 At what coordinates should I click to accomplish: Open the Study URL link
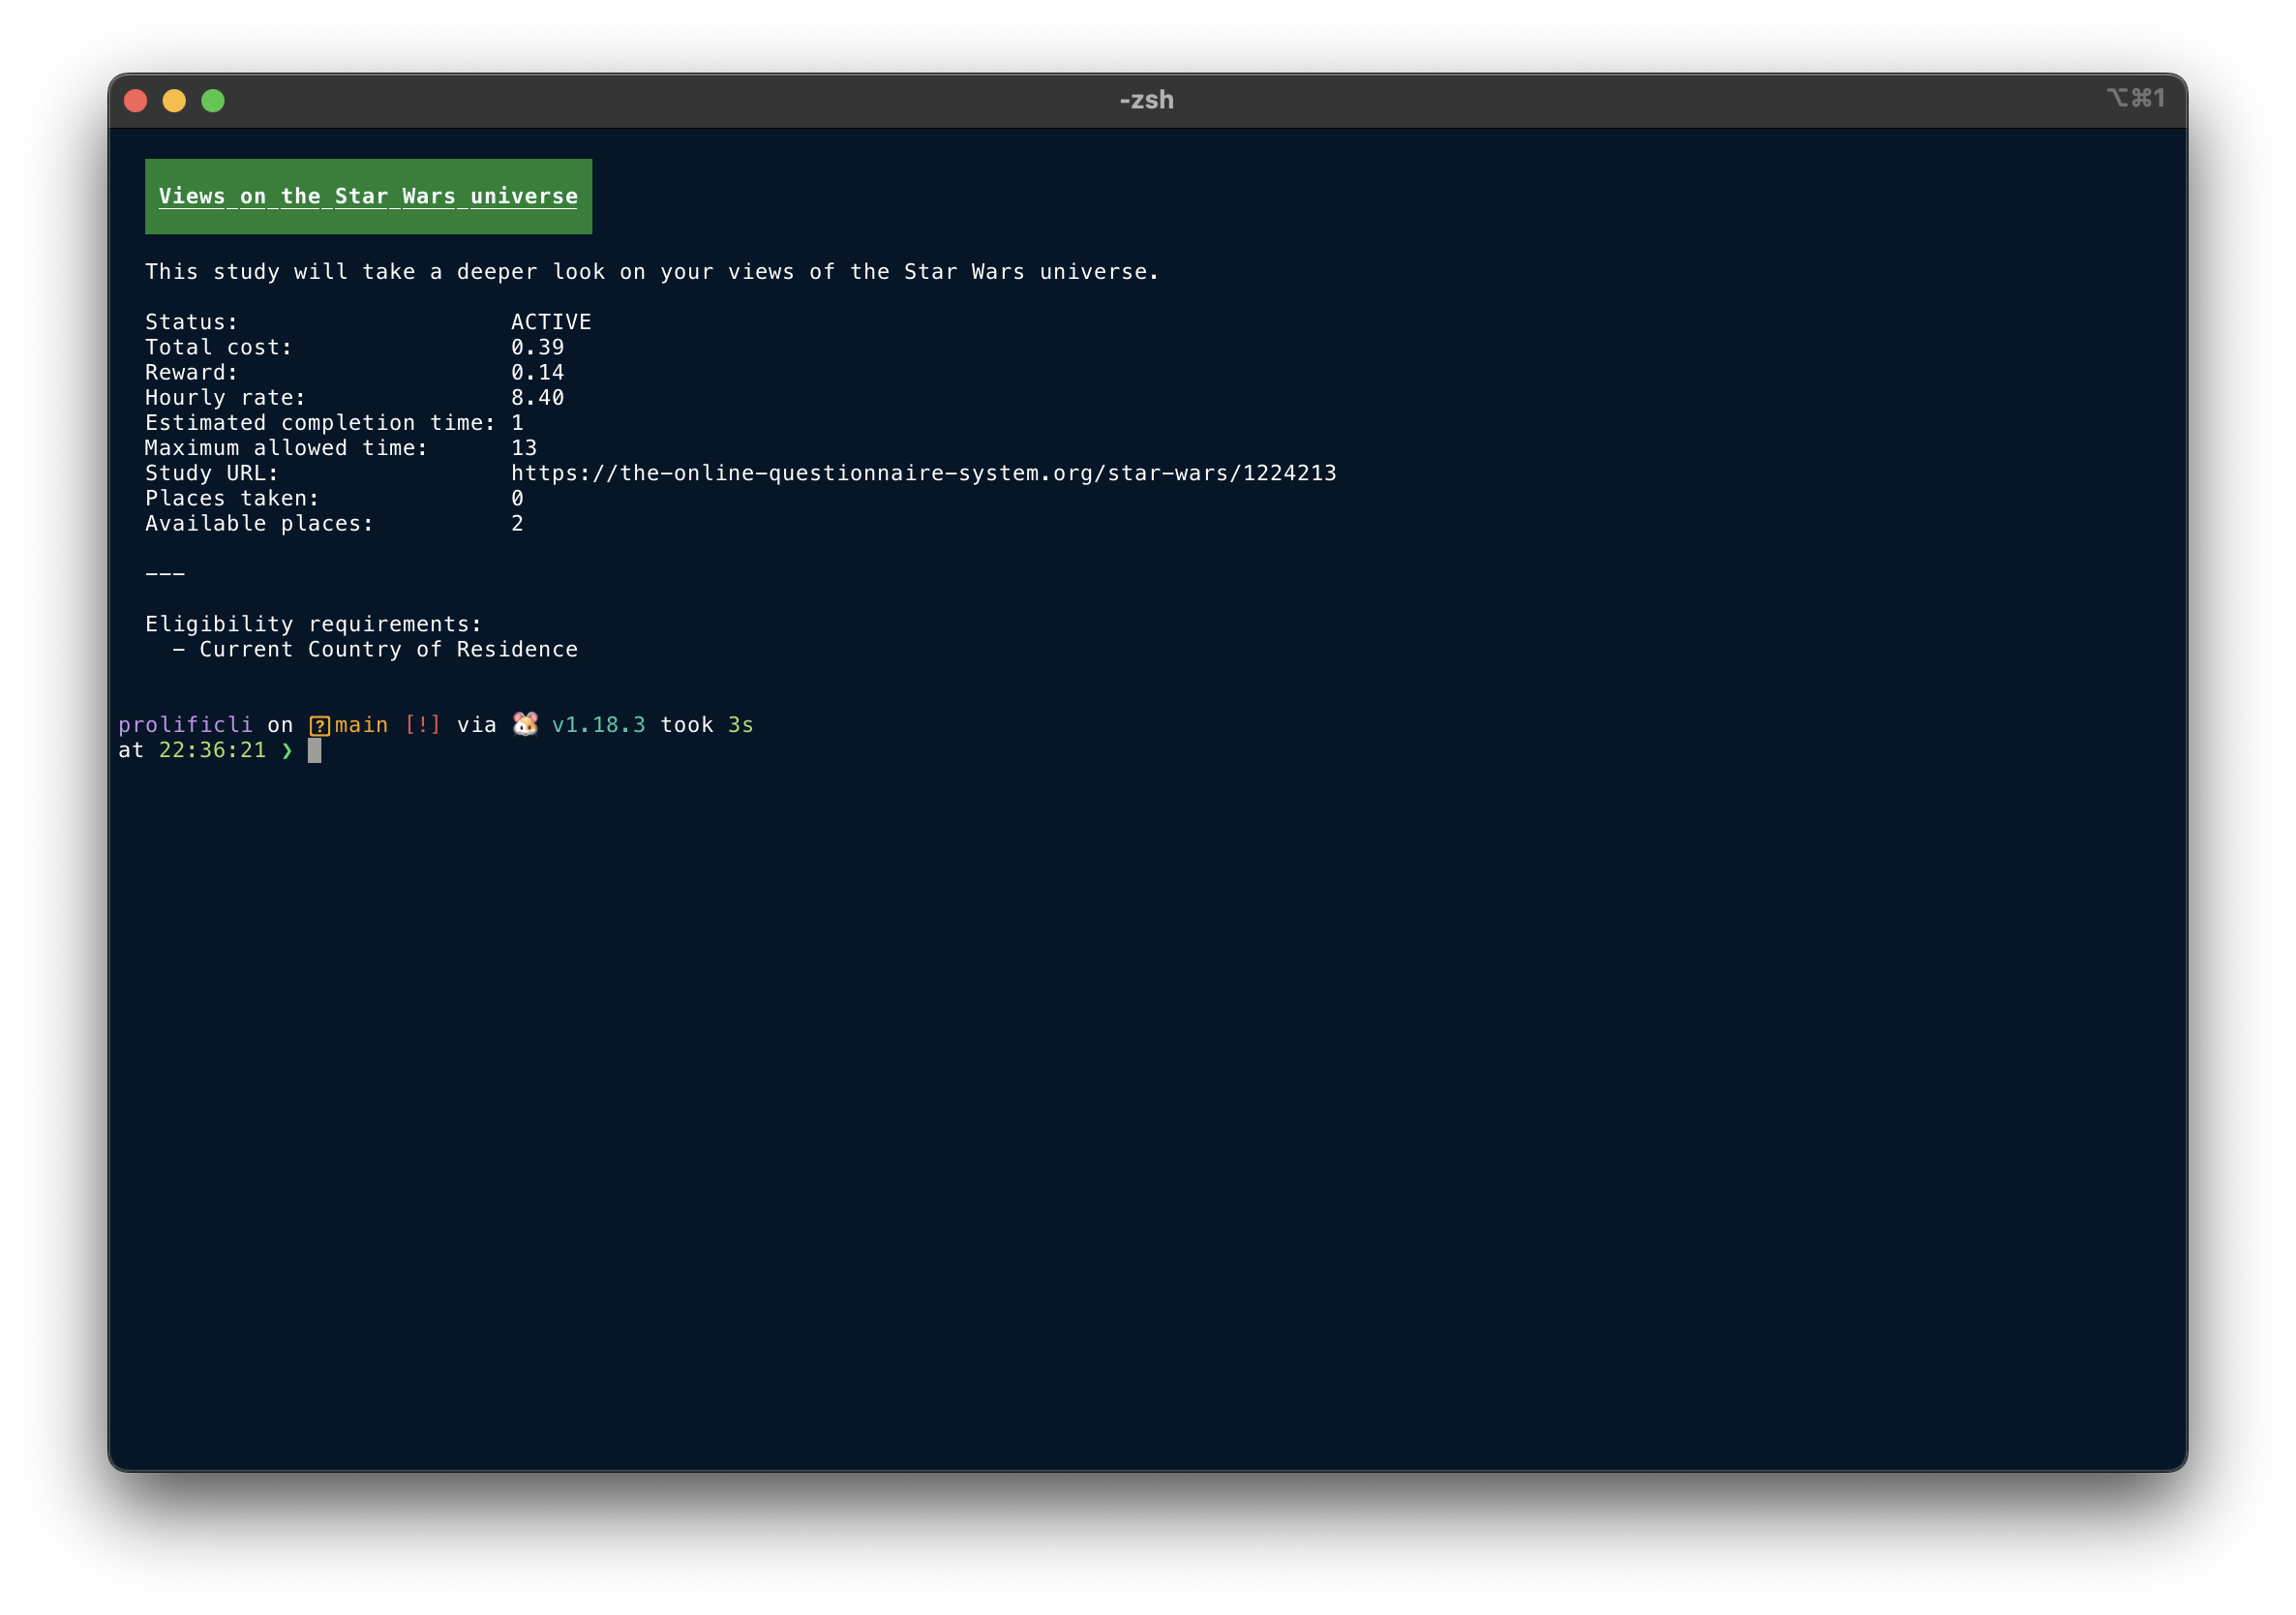point(923,473)
